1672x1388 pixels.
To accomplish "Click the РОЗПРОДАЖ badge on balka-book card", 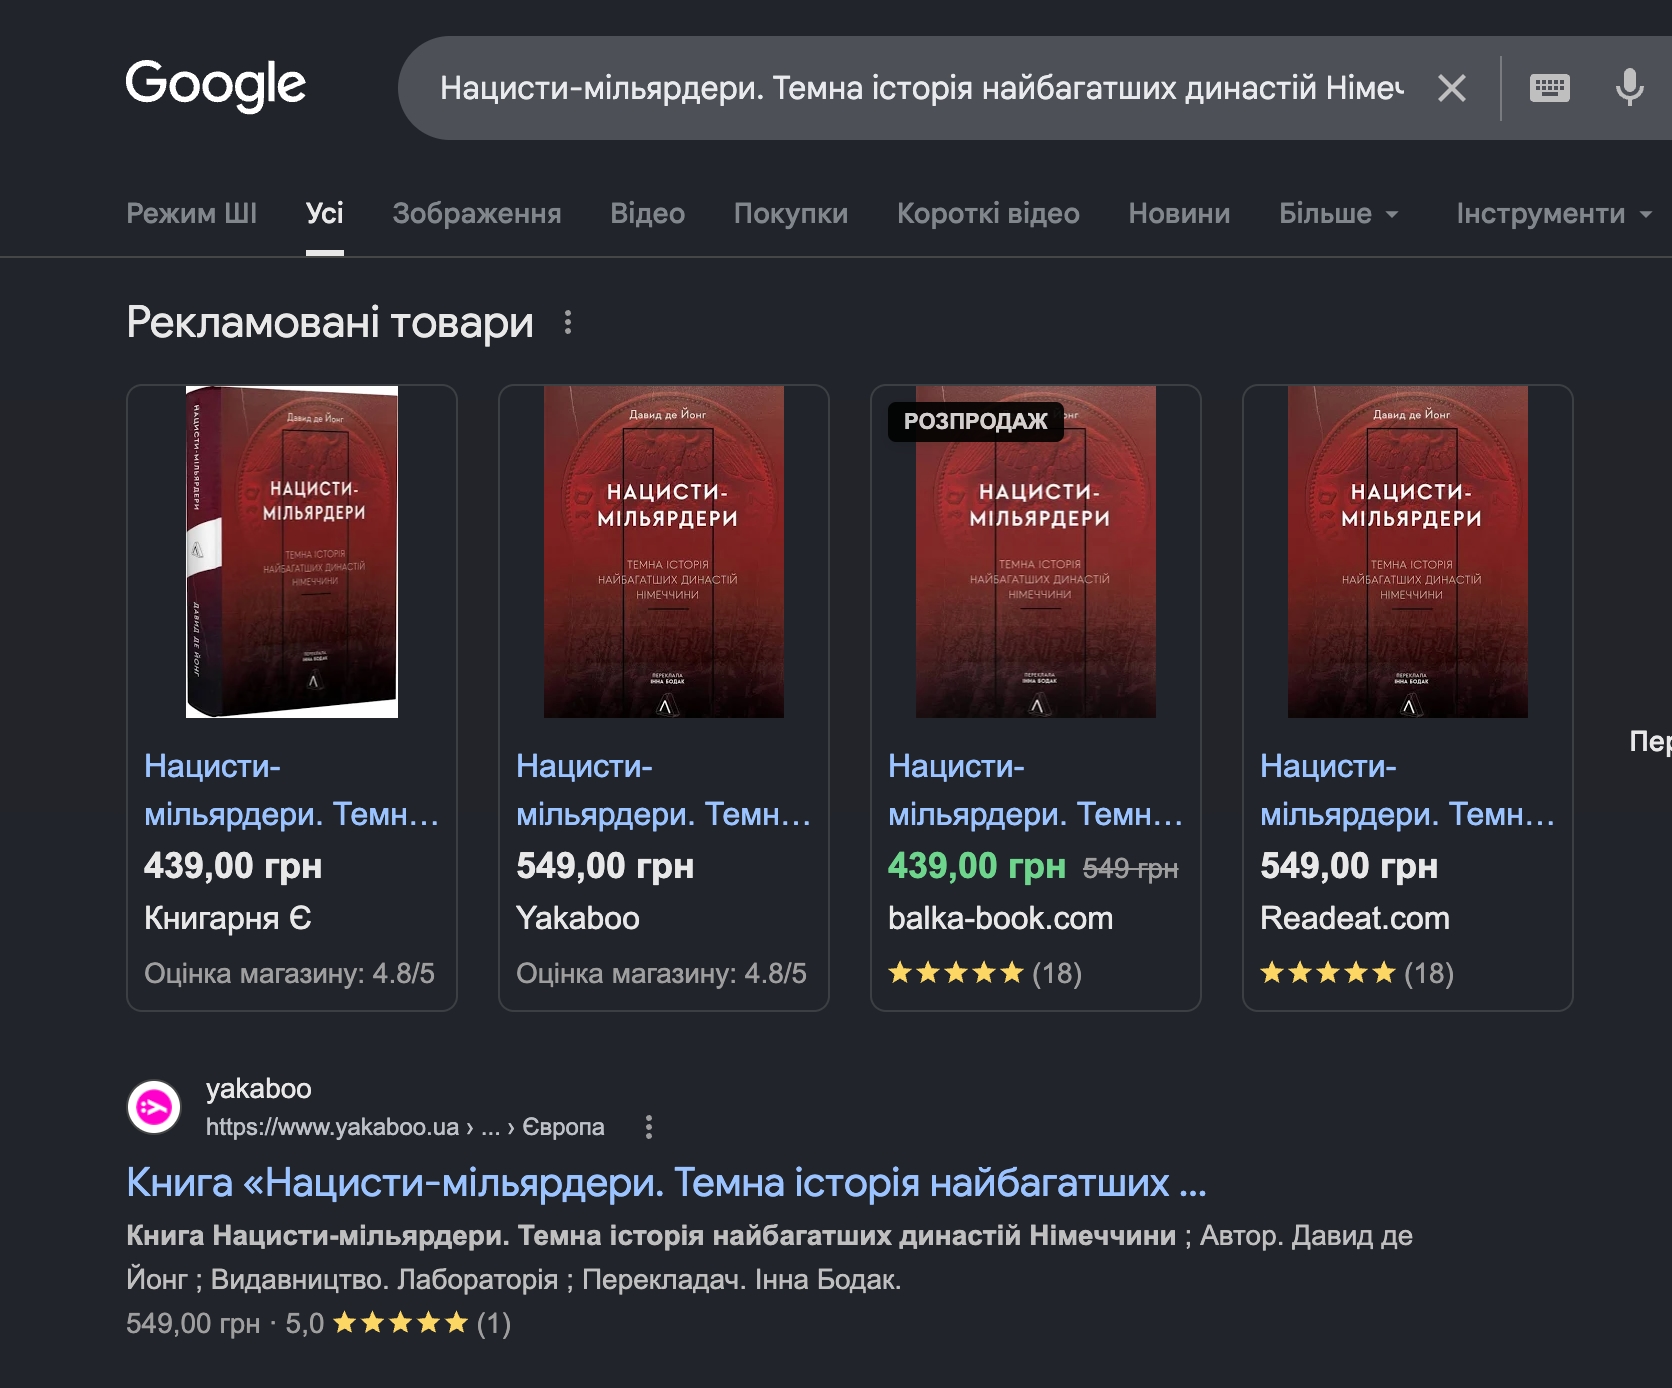I will pyautogui.click(x=976, y=421).
